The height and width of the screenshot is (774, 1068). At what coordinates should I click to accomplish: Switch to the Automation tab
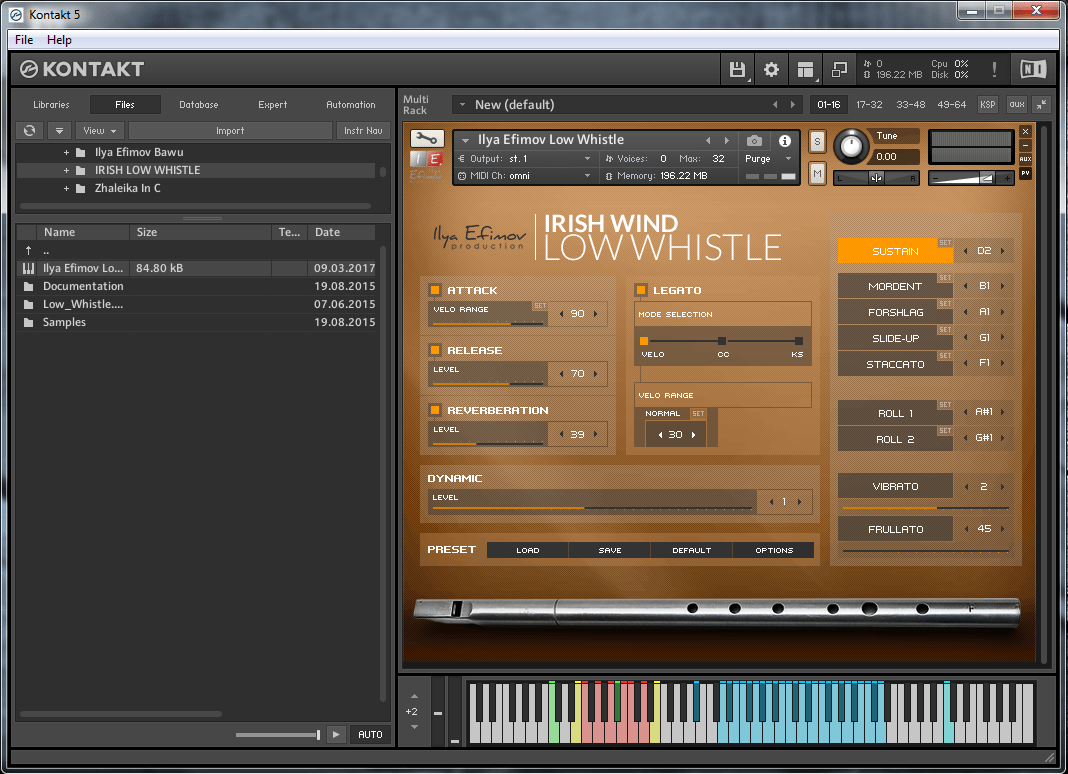coord(351,104)
